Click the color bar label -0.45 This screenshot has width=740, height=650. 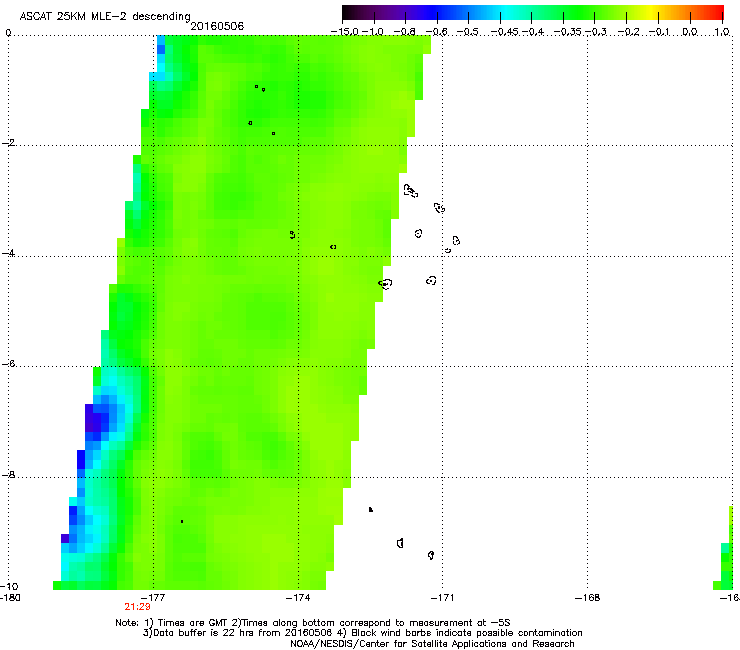[505, 32]
